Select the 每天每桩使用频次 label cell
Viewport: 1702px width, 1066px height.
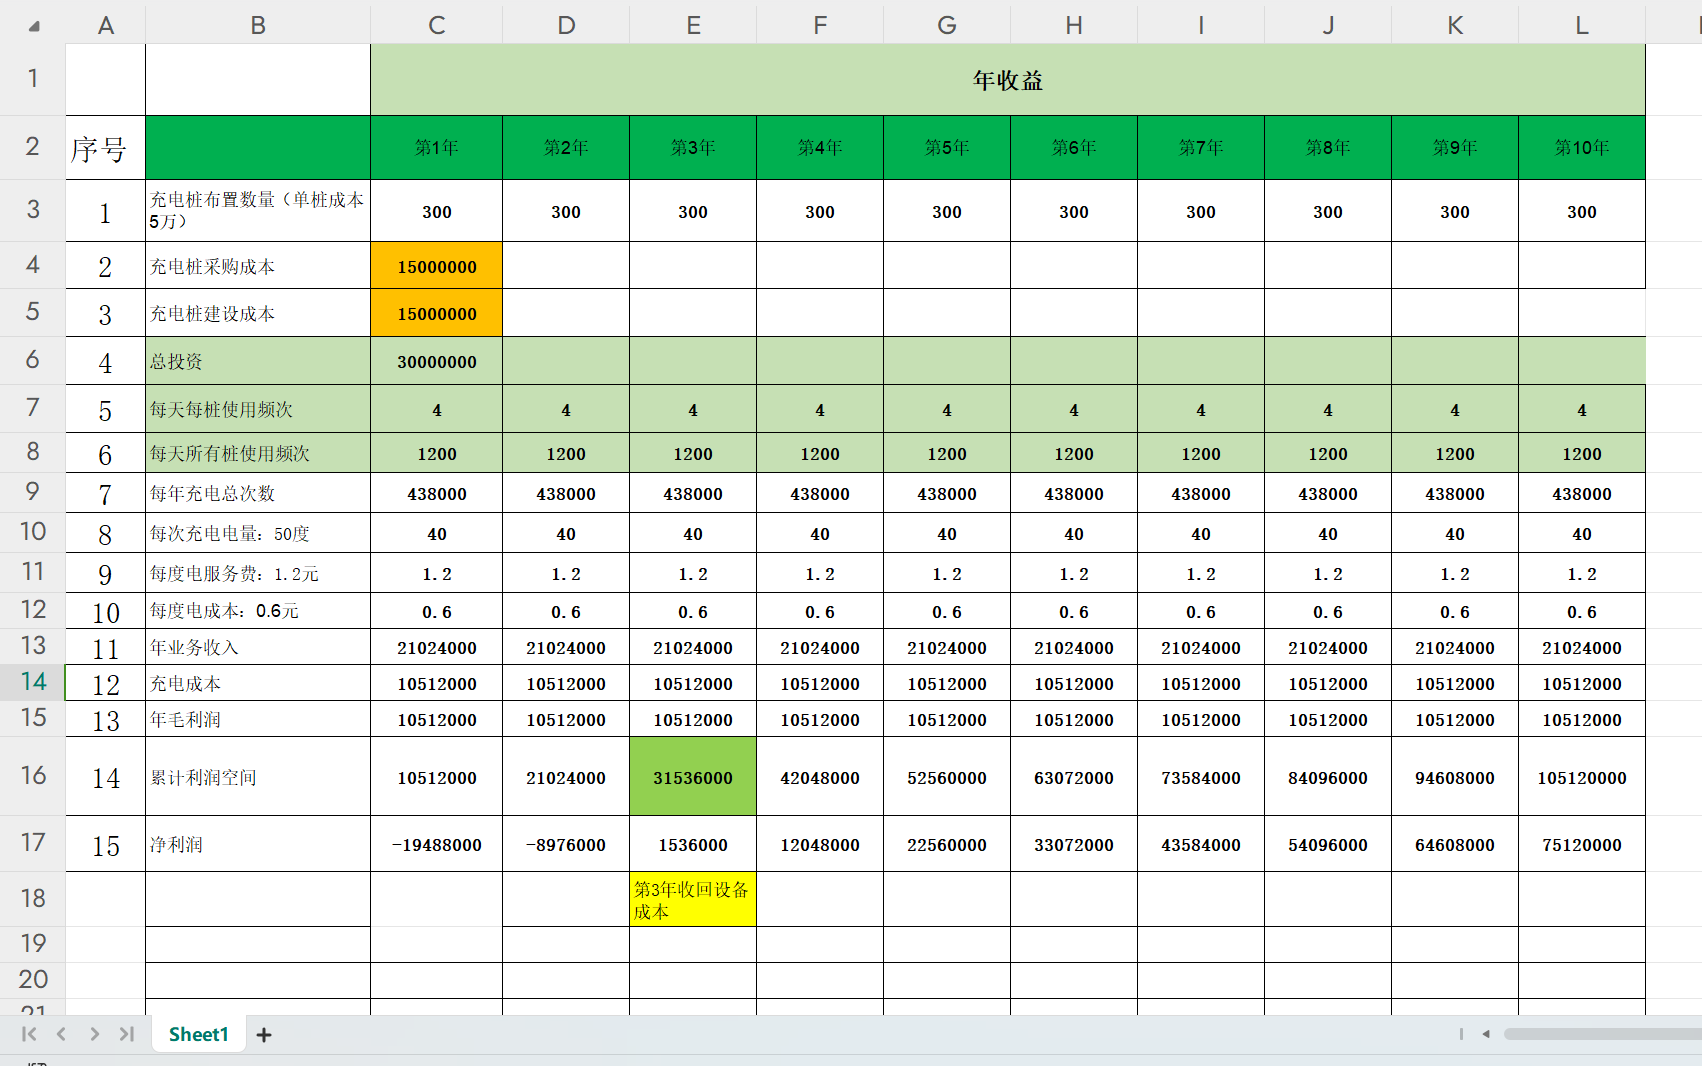click(258, 409)
